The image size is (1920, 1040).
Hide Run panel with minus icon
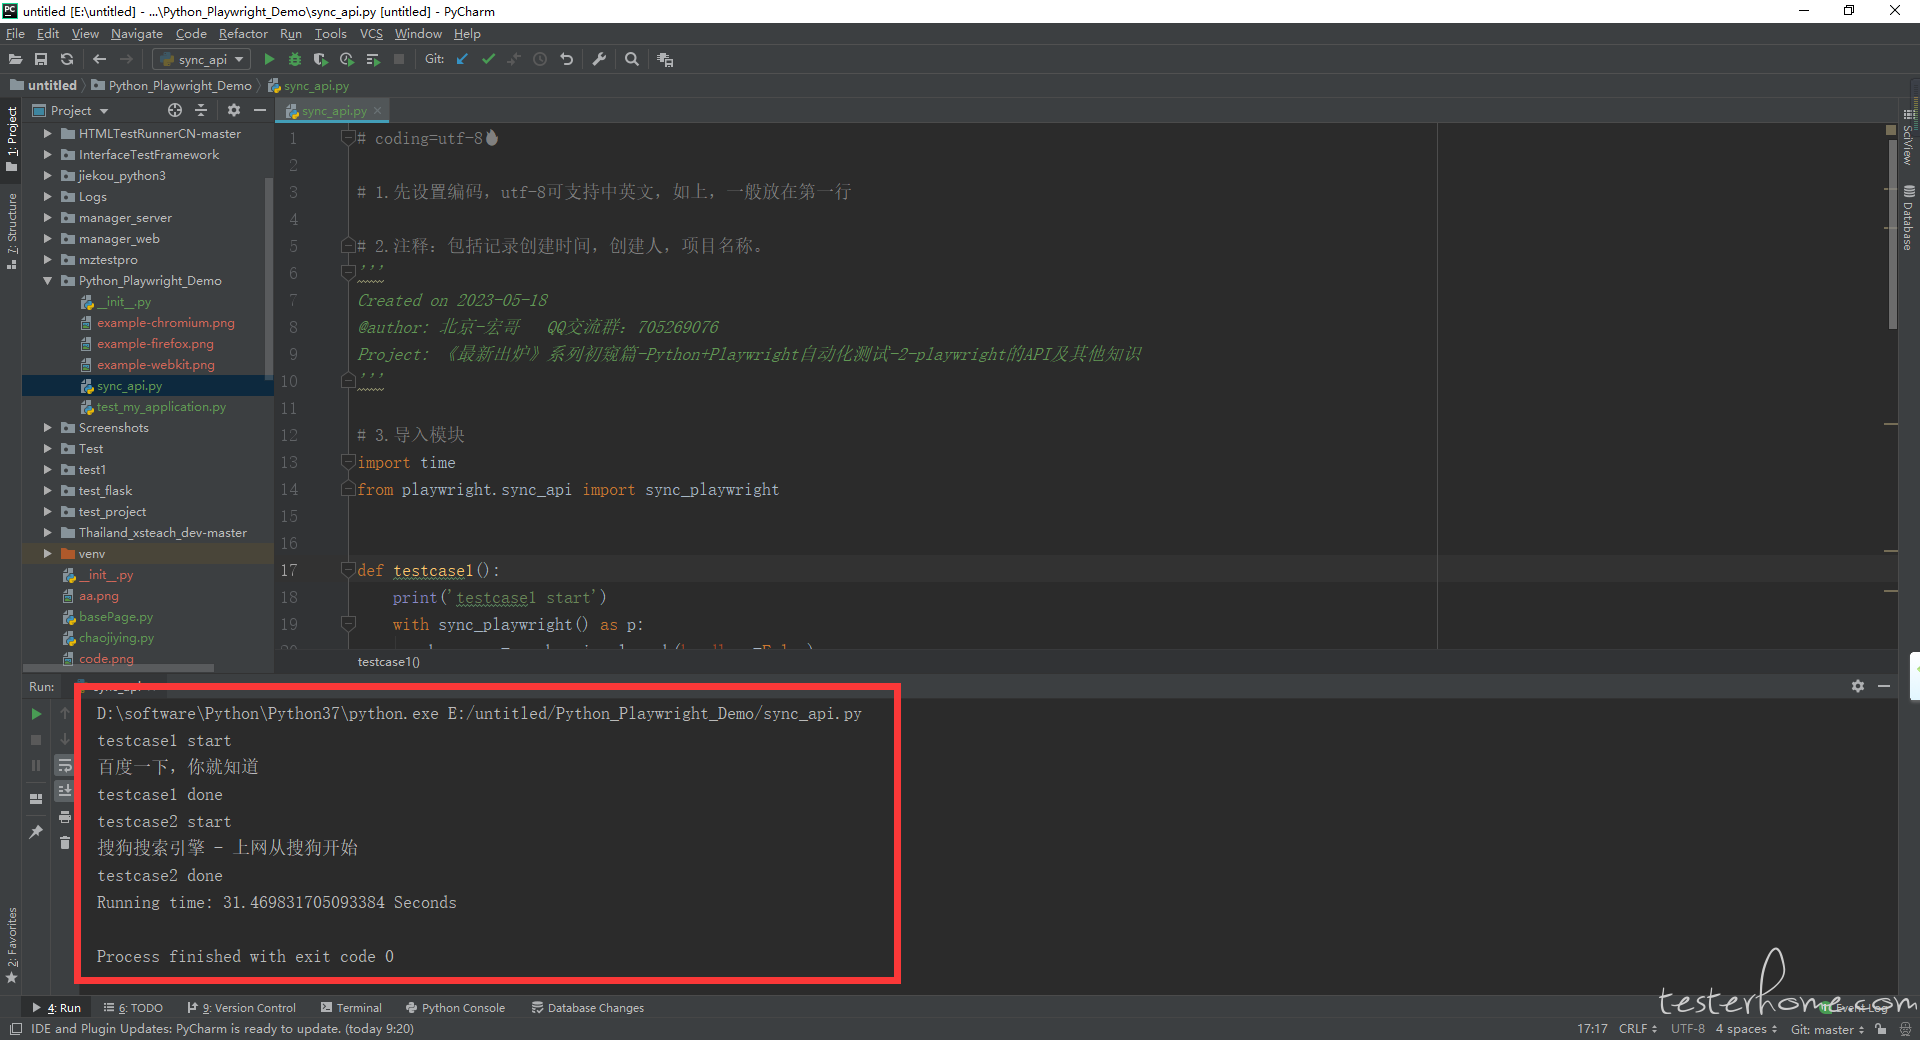tap(1884, 686)
